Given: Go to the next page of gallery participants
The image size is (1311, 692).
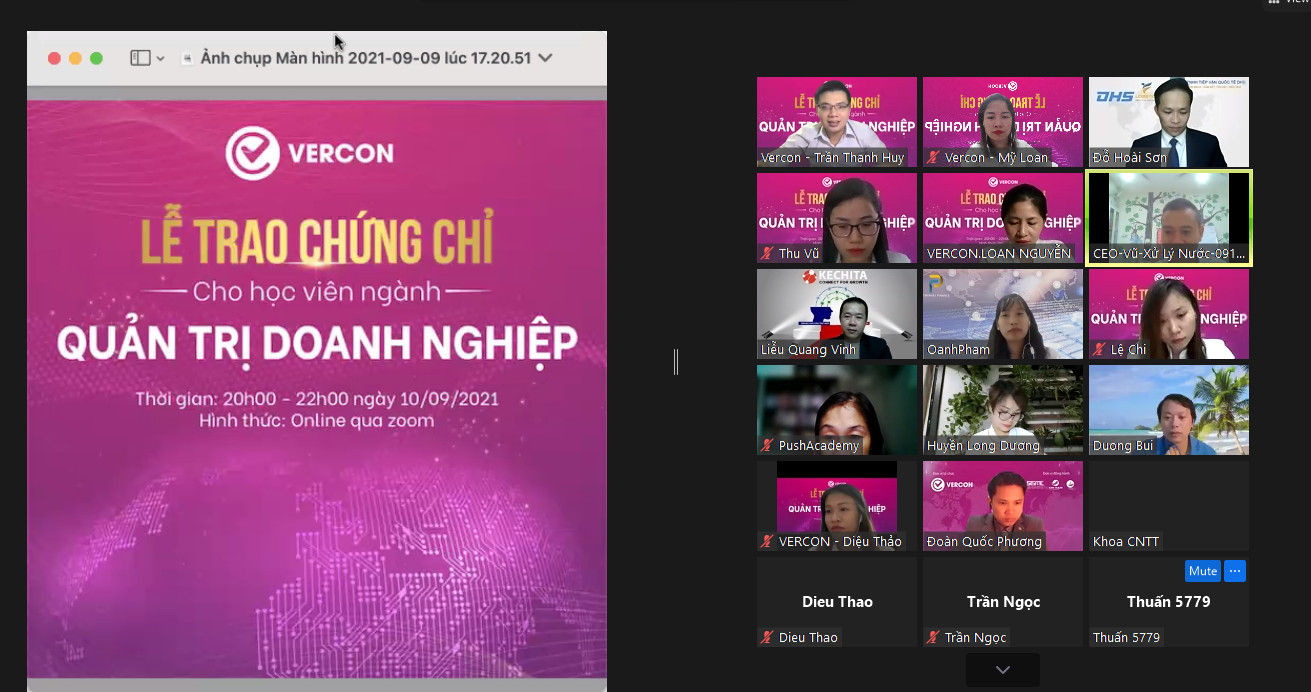Looking at the screenshot, I should [1002, 669].
